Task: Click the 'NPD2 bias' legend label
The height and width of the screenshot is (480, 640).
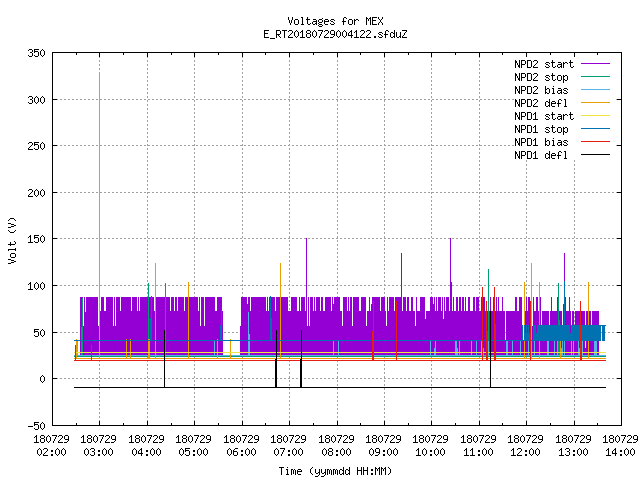Action: (541, 90)
